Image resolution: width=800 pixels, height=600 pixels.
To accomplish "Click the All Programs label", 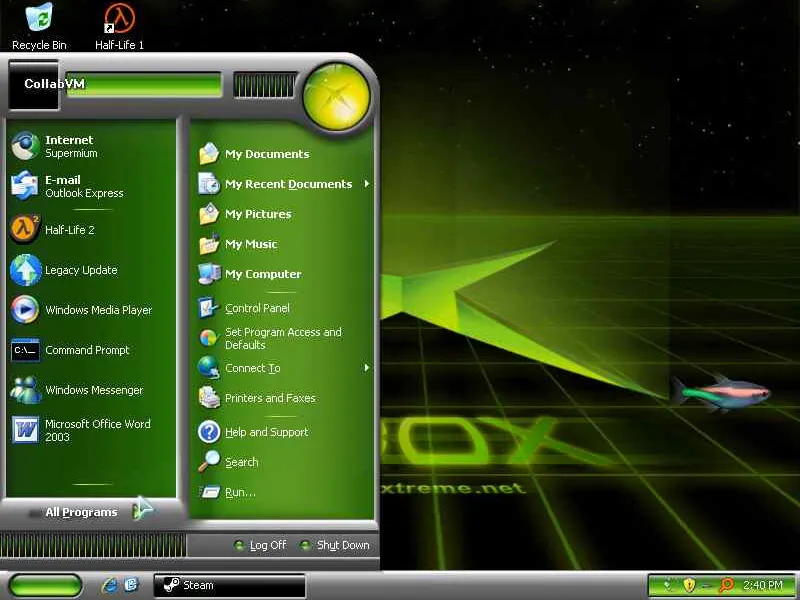I will (x=81, y=512).
